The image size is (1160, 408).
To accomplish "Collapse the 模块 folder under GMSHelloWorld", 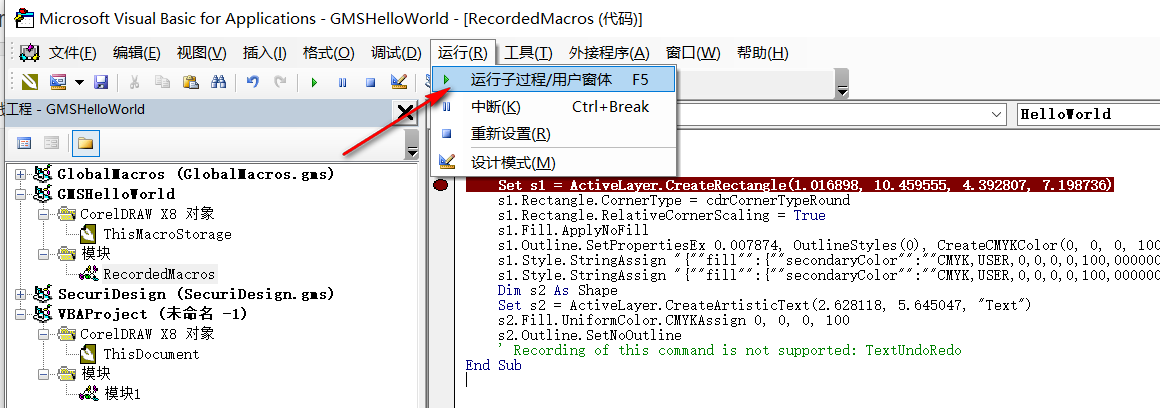I will [44, 254].
